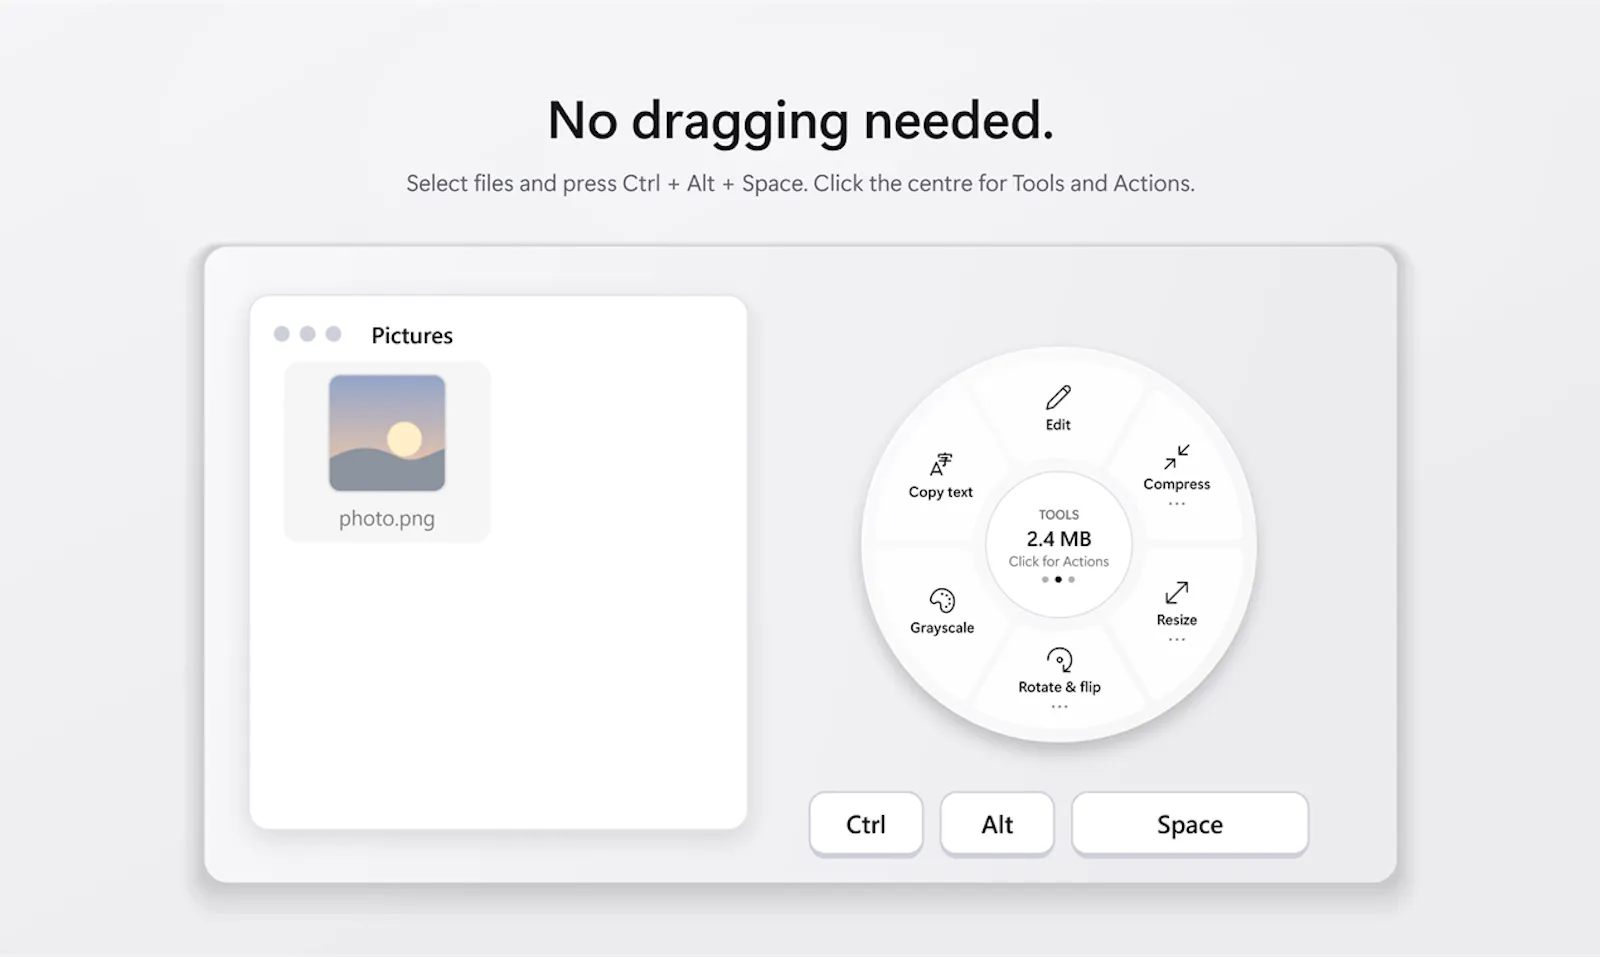1600x957 pixels.
Task: Use the Copy text tool
Action: pos(941,475)
